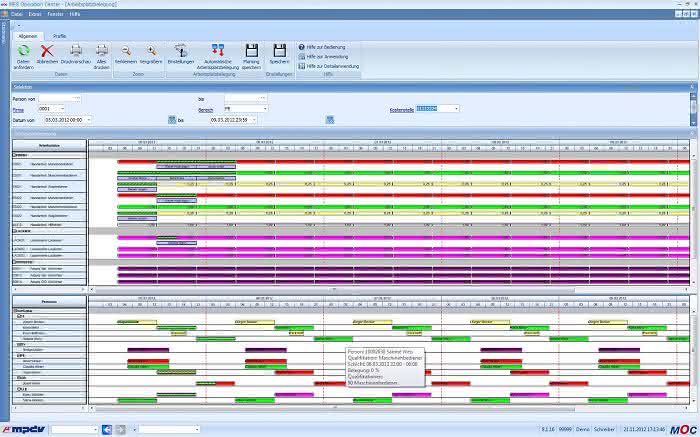Click the red X Abbrechen icon
This screenshot has height=437, width=700.
click(x=47, y=51)
